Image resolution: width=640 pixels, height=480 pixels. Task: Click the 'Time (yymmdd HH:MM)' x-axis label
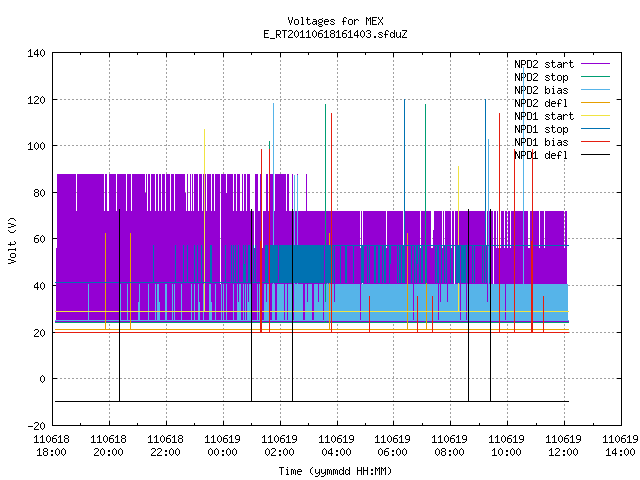336,471
